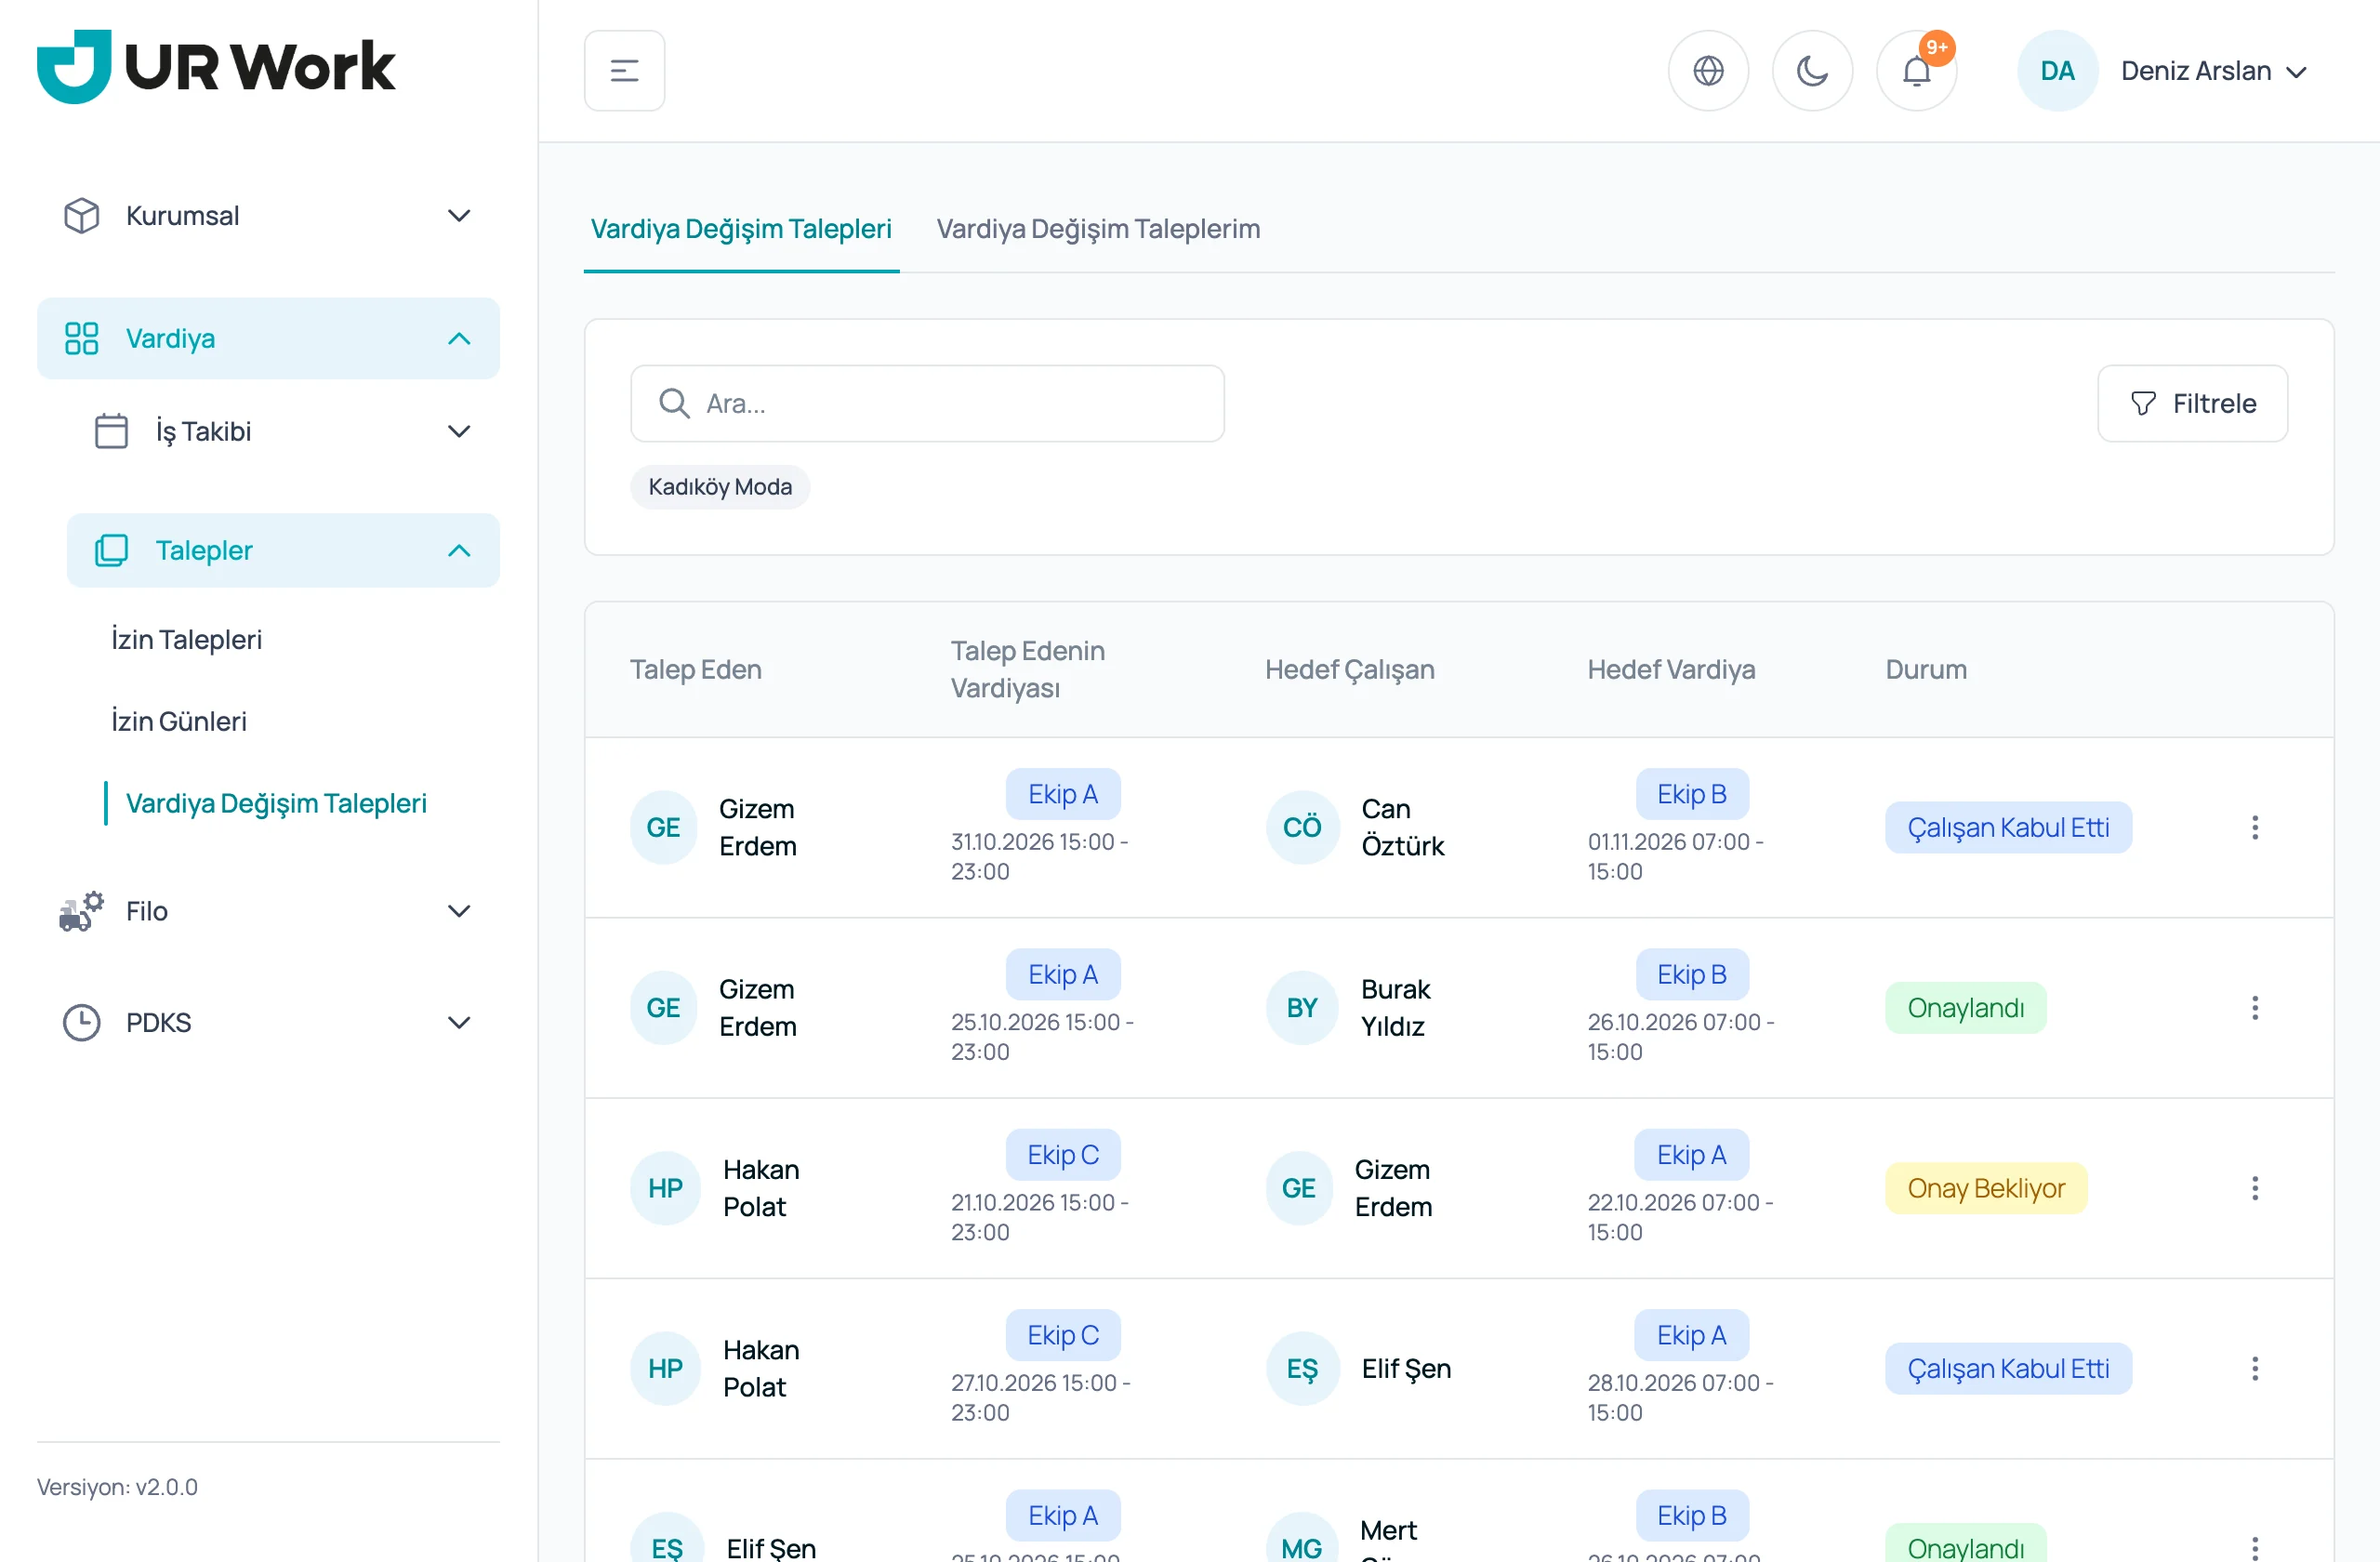The image size is (2380, 1562).
Task: Collapse the Vardiya menu chevron
Action: point(459,338)
